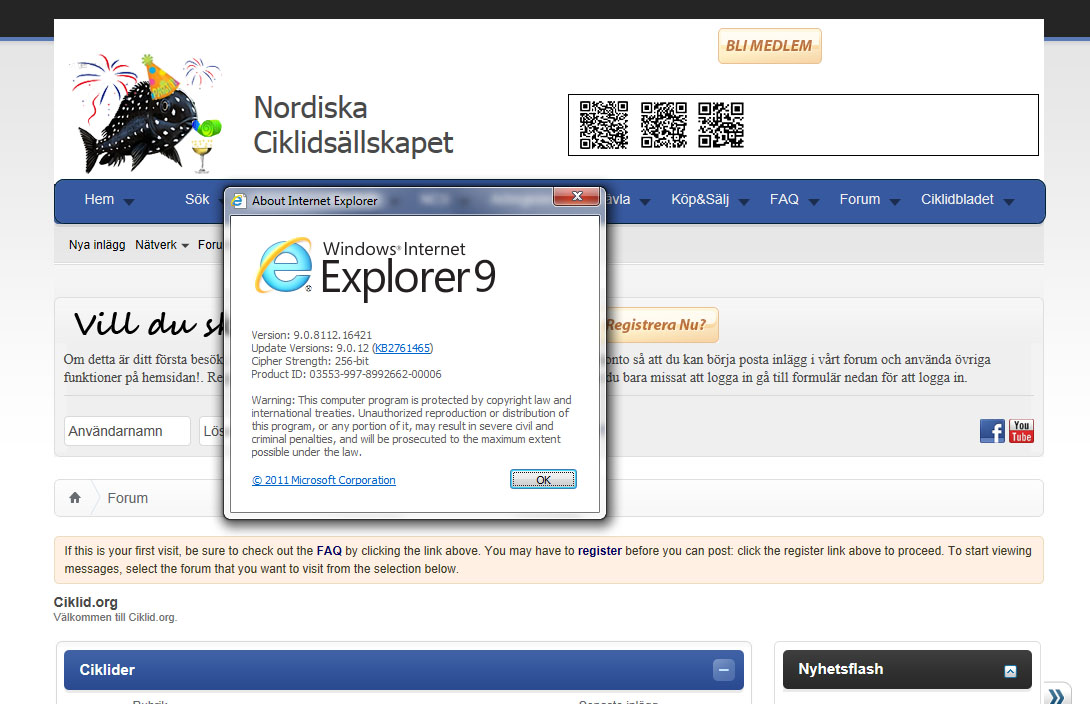Click the third QR code

[x=721, y=125]
